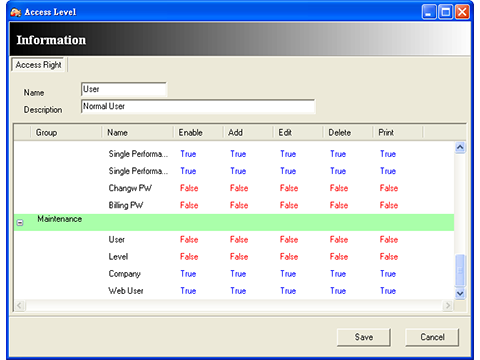This screenshot has height=360, width=480.
Task: Sort by the Group column header
Action: tap(66, 132)
